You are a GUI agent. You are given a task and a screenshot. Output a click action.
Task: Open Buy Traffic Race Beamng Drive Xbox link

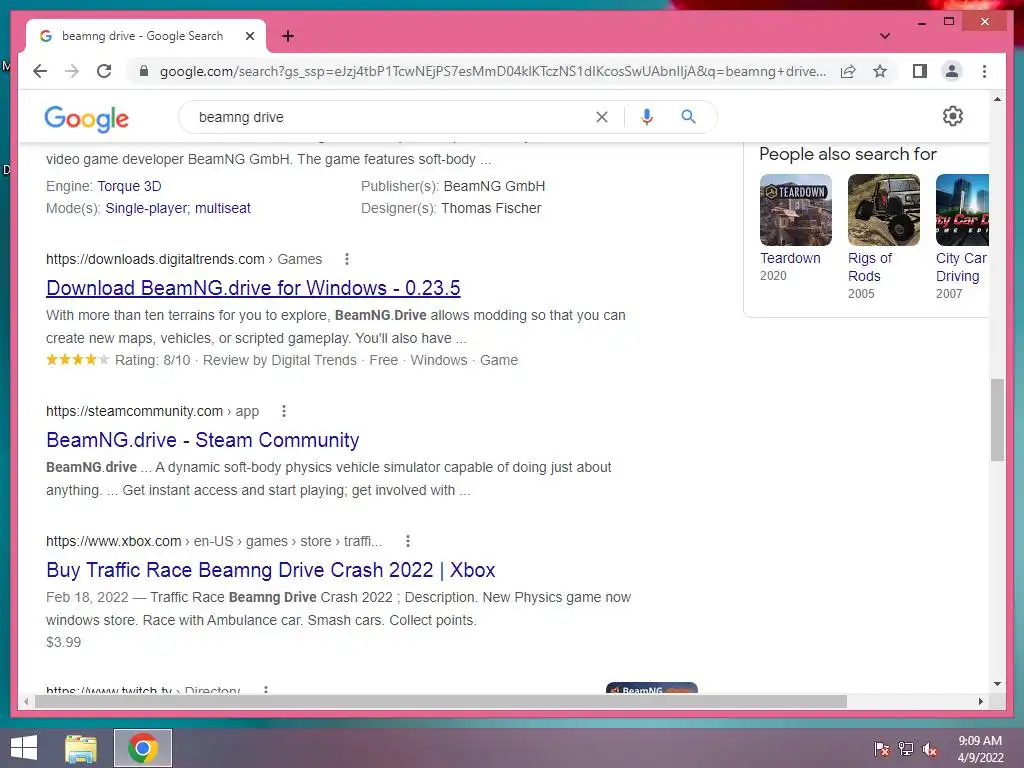coord(270,570)
